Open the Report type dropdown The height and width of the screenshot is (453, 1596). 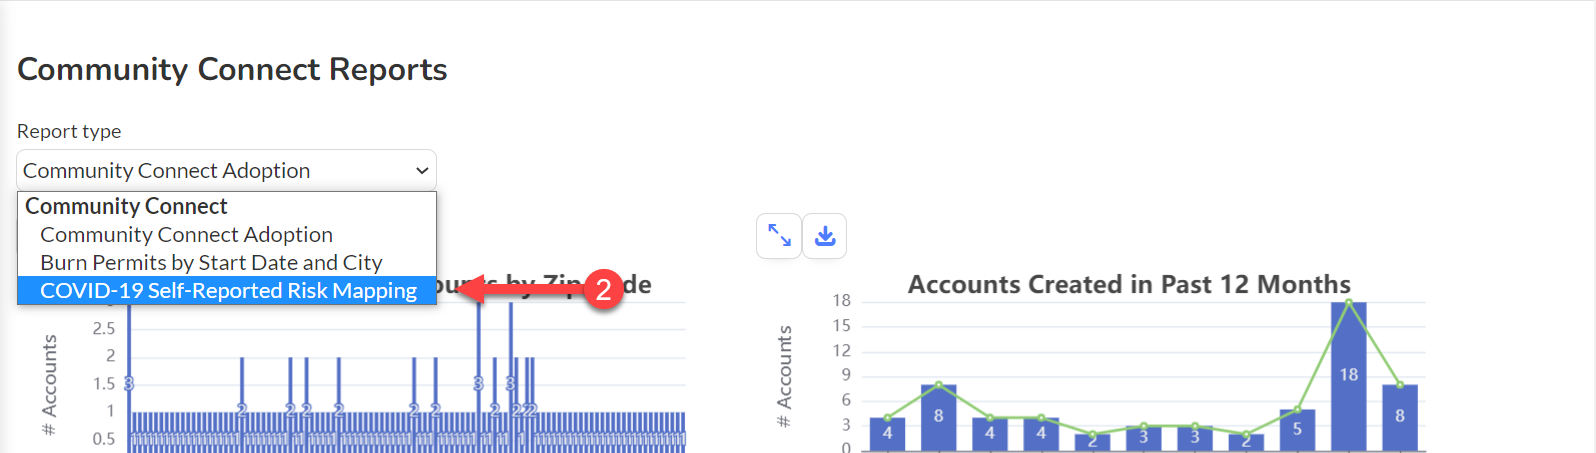pos(226,170)
